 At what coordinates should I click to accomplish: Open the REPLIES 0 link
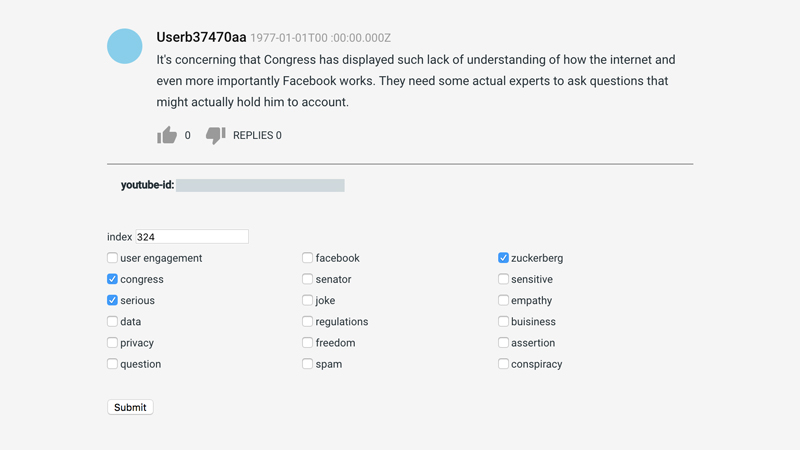257,135
